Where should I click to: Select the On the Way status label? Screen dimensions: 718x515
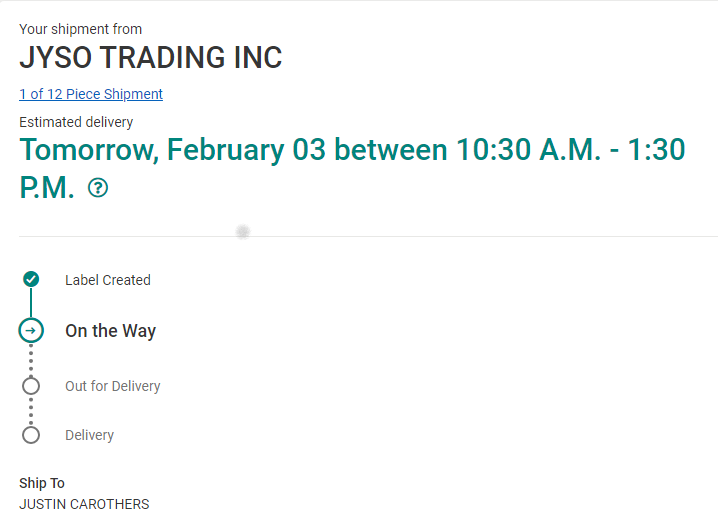(x=111, y=331)
